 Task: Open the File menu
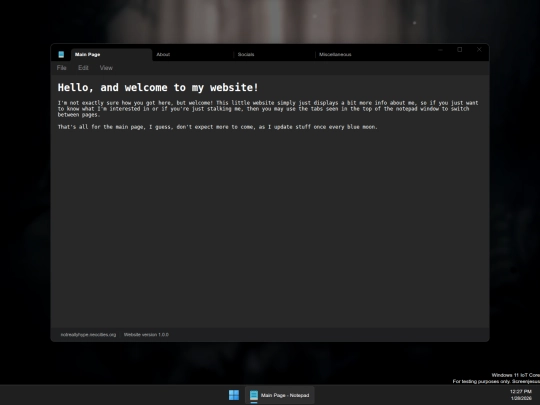62,68
